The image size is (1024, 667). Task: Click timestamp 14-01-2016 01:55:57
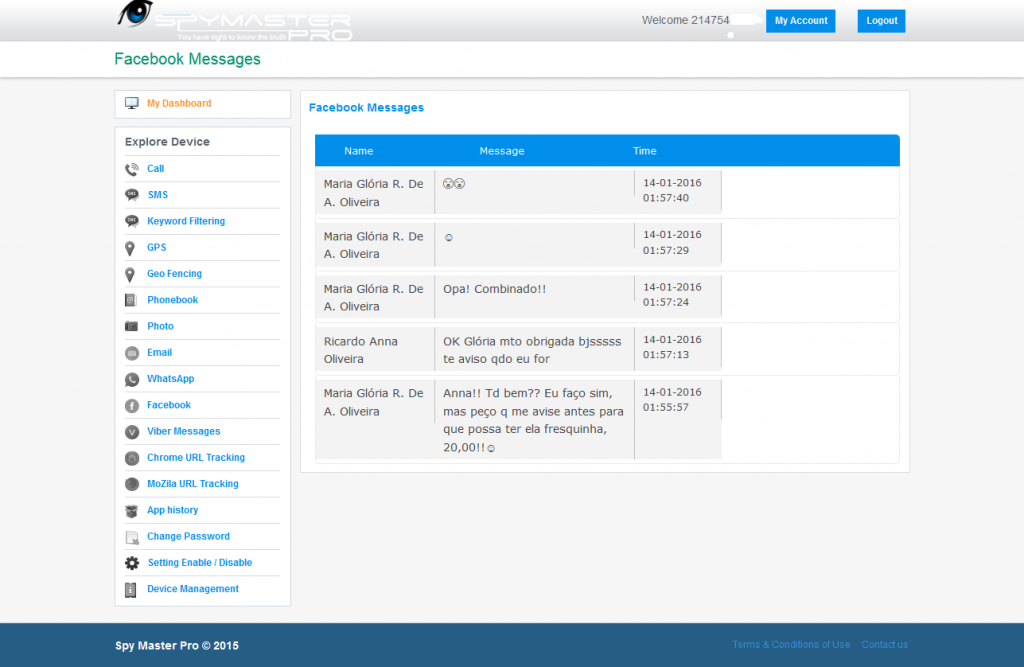point(672,399)
